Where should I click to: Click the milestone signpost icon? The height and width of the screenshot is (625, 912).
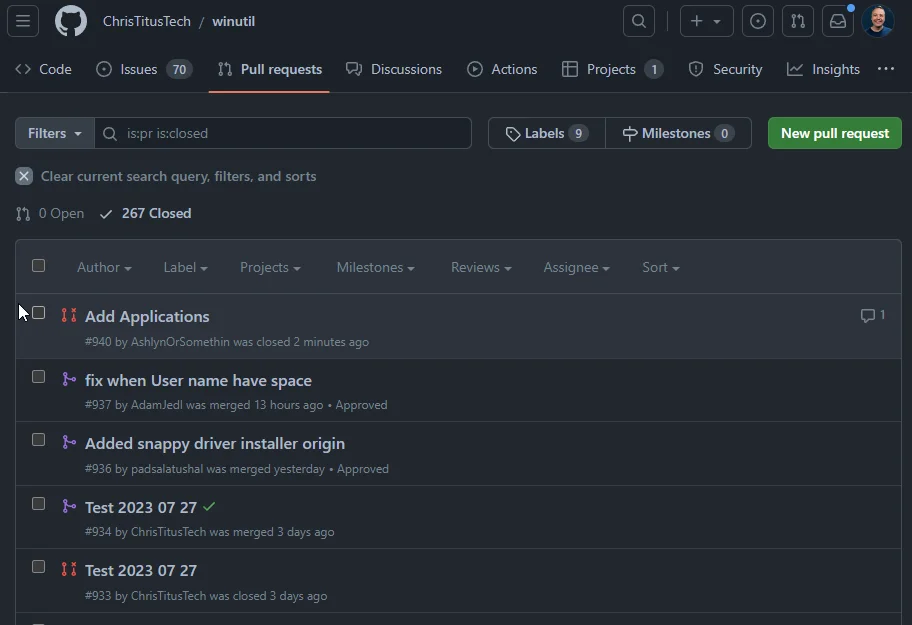(629, 134)
